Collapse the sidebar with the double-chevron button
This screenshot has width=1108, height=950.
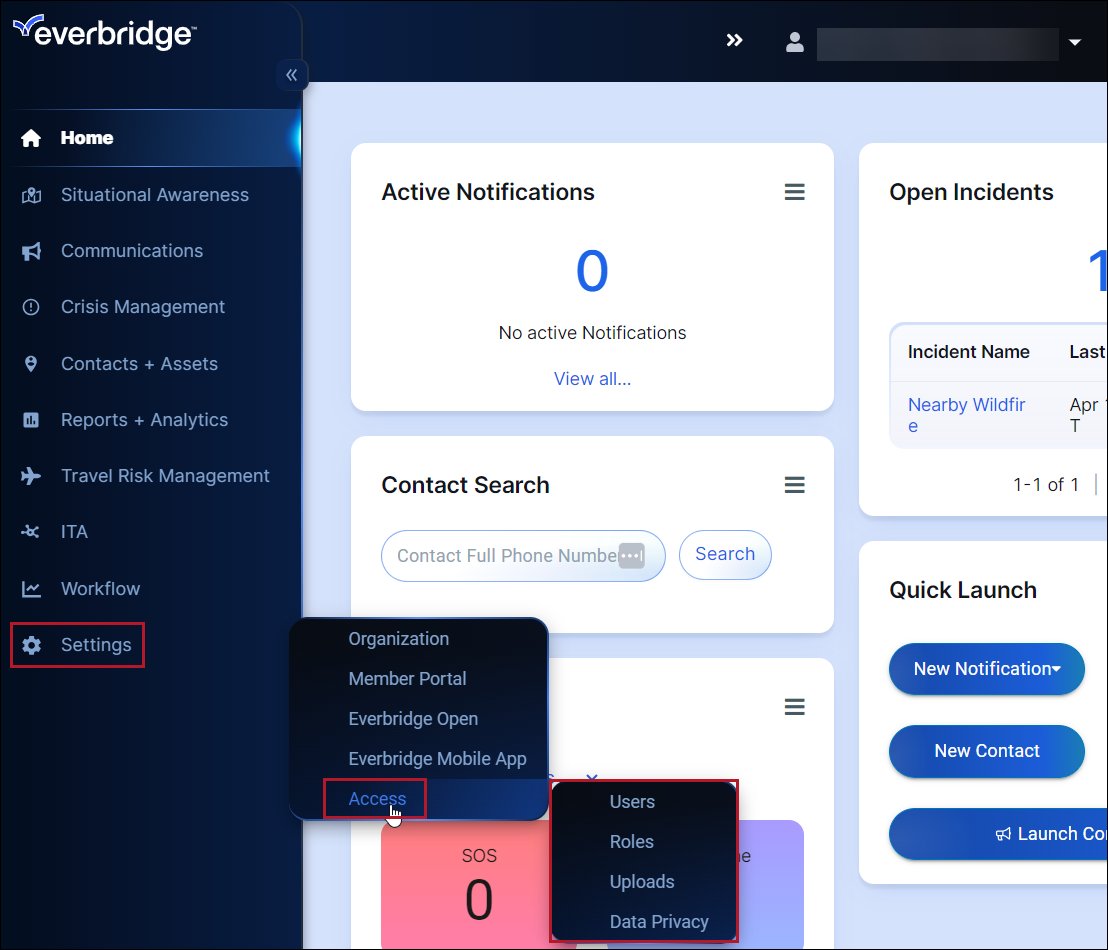click(x=292, y=75)
